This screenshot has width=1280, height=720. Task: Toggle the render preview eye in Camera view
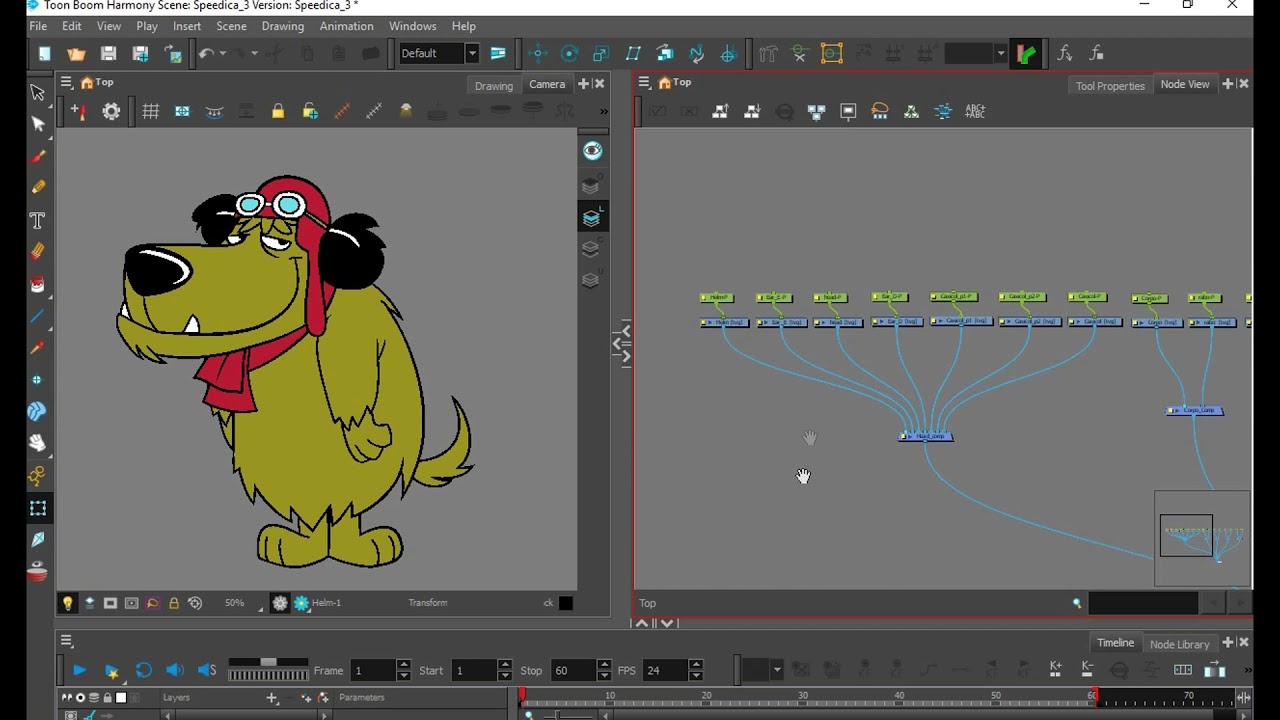[593, 151]
